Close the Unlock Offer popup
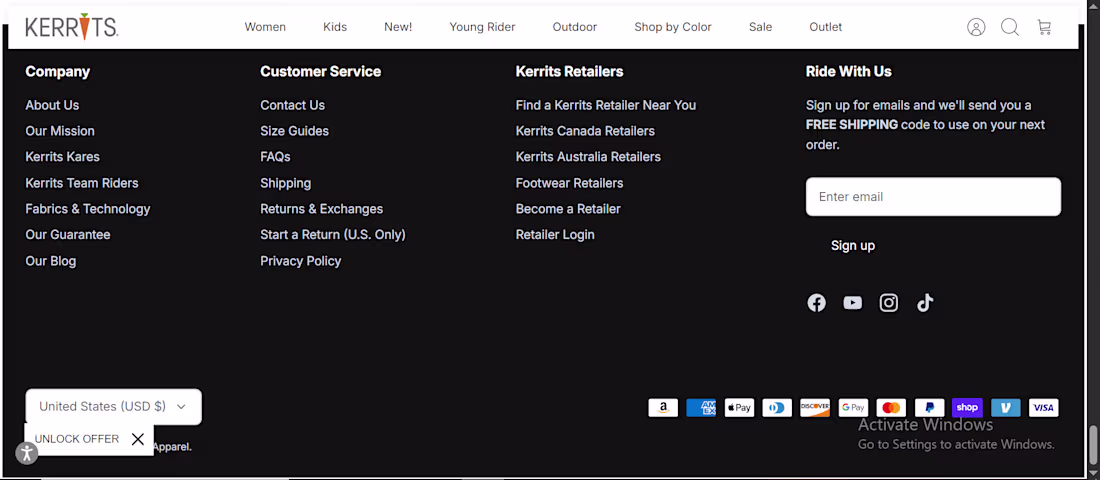The height and width of the screenshot is (480, 1100). coord(138,439)
